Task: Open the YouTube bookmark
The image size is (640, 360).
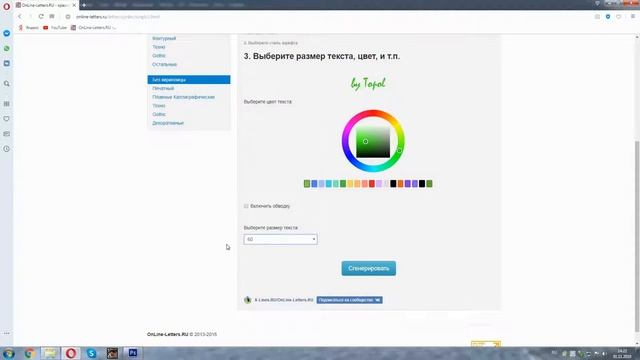Action: (55, 28)
